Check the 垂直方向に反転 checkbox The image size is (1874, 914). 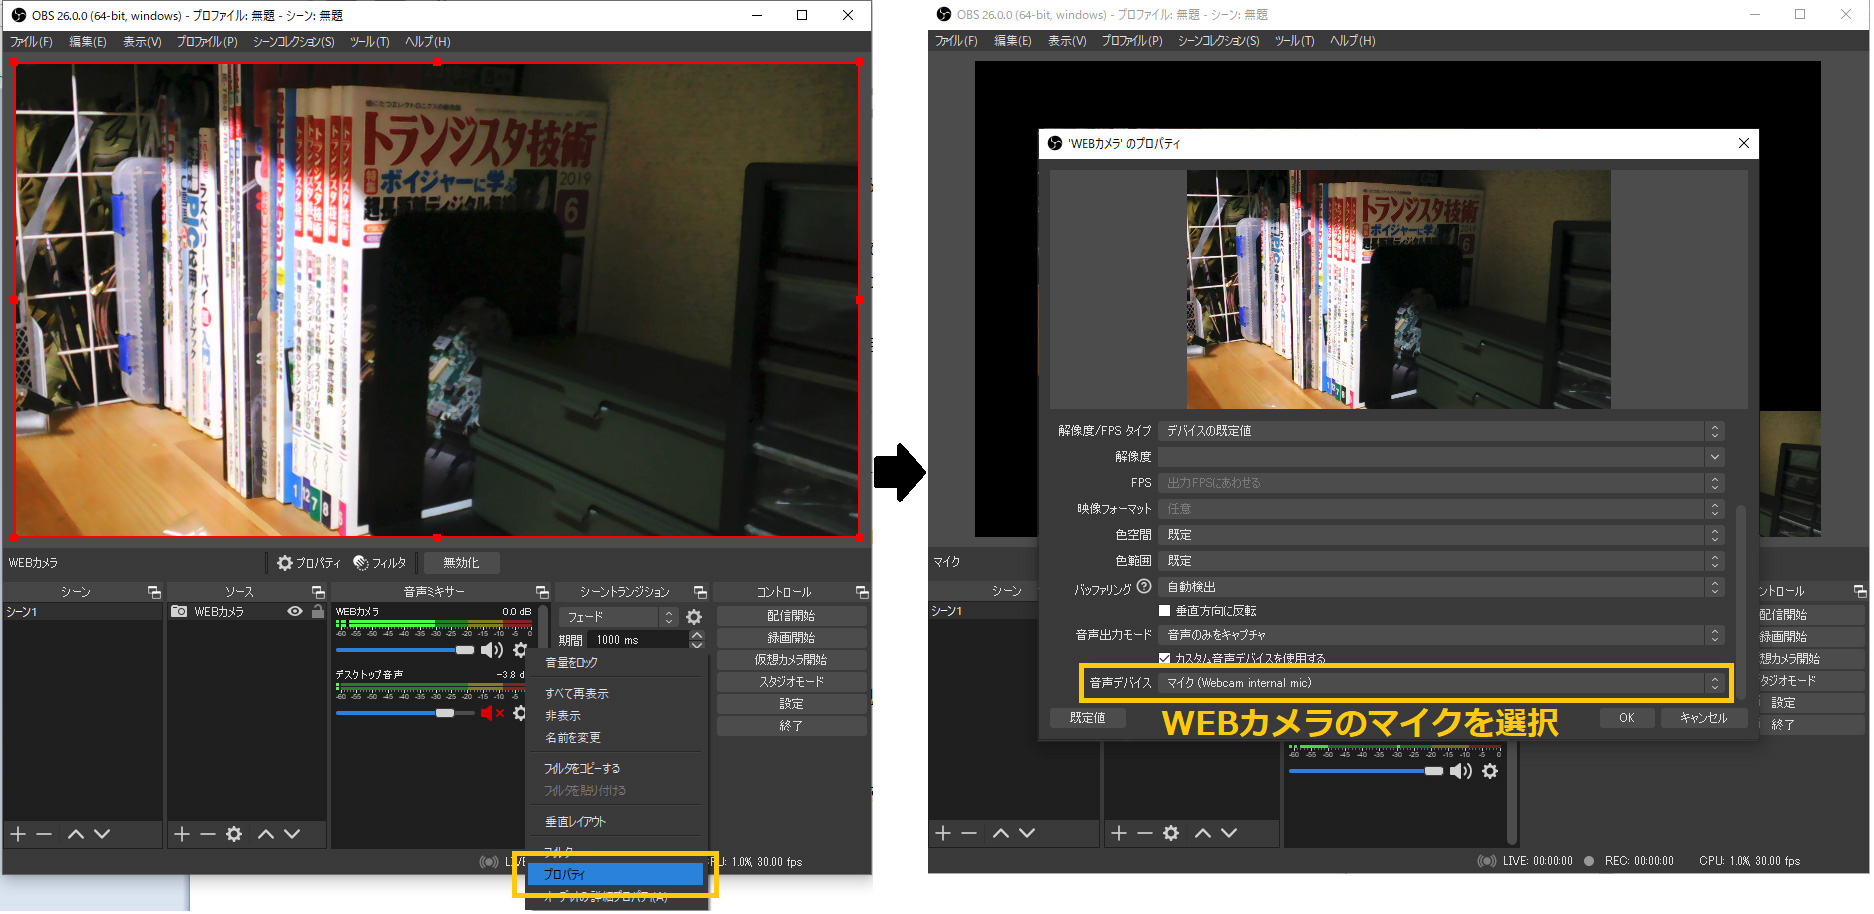[x=1164, y=611]
